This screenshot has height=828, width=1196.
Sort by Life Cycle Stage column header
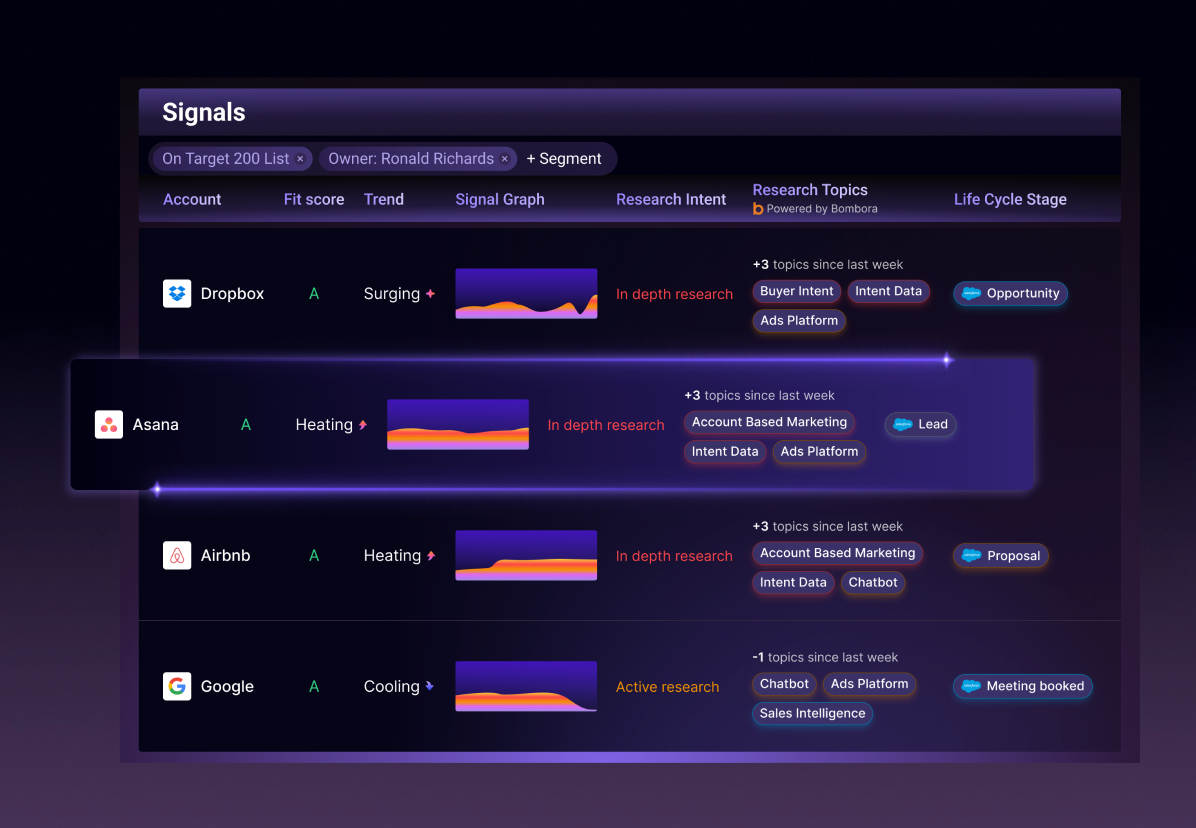tap(1010, 200)
